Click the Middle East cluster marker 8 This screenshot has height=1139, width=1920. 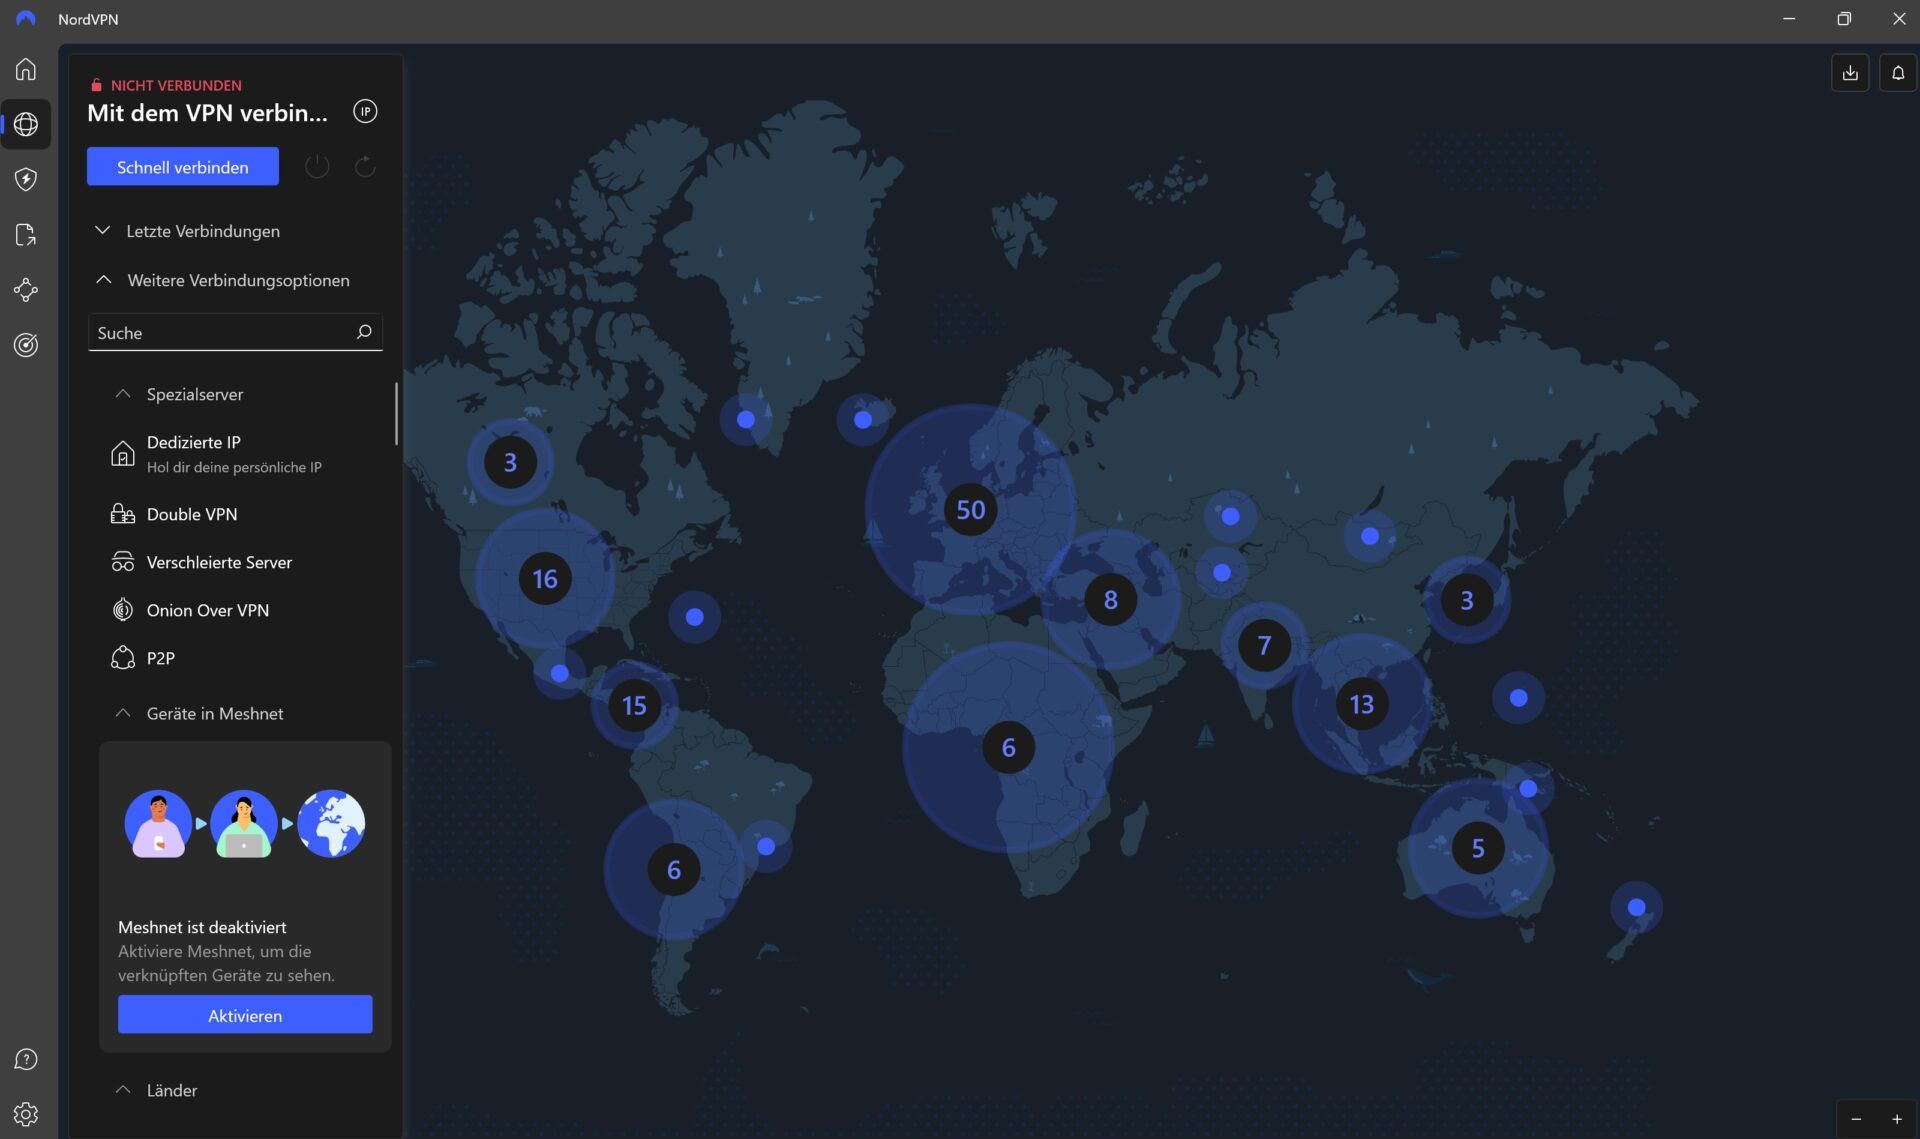pyautogui.click(x=1111, y=599)
